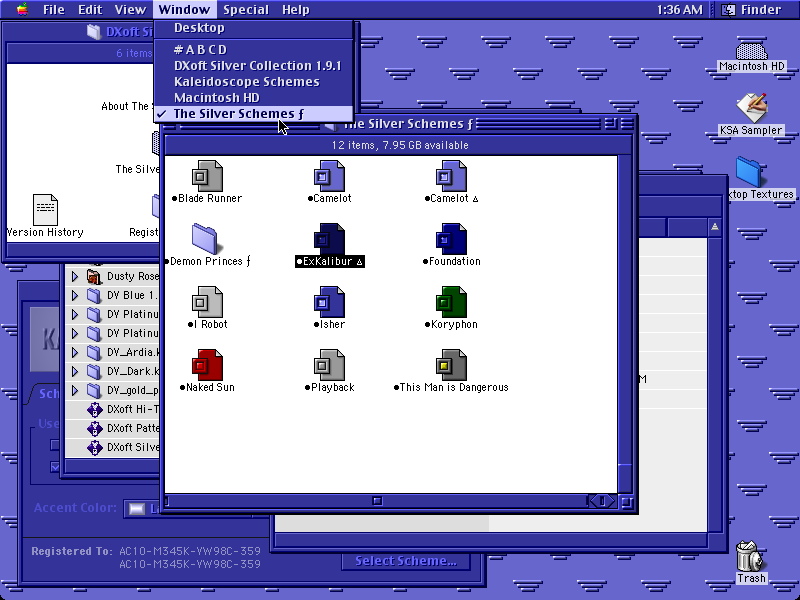Select the Macintosh HD desktop drive icon
Viewport: 800px width, 600px height.
752,51
